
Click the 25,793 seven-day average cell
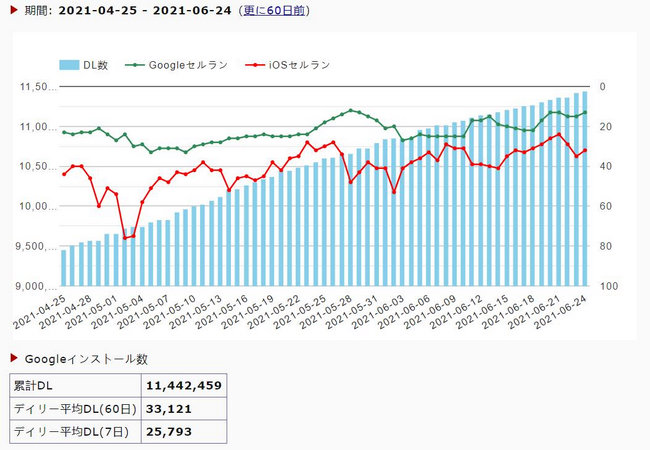tap(184, 432)
